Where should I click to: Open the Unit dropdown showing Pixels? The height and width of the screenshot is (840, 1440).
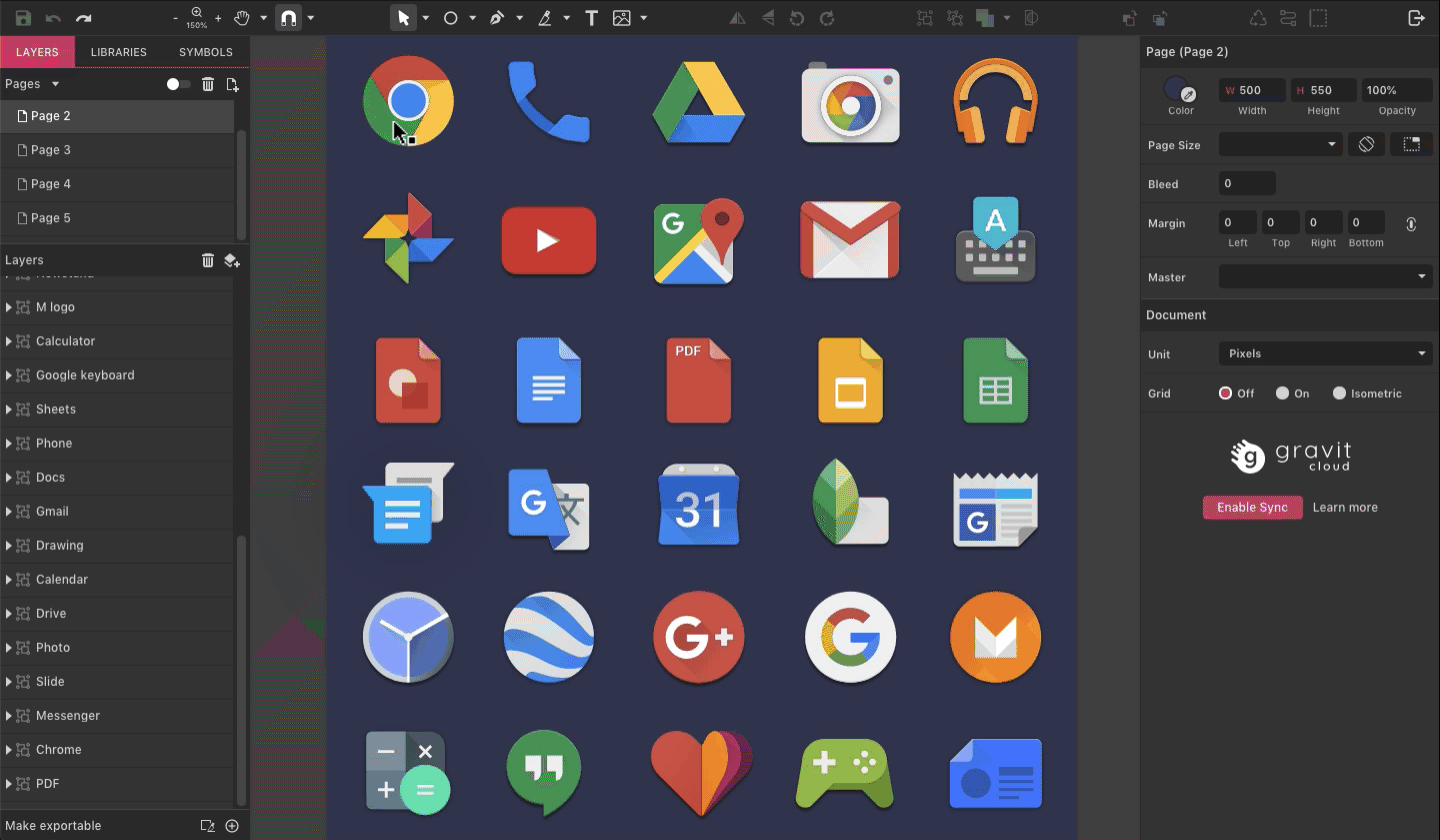pos(1325,353)
